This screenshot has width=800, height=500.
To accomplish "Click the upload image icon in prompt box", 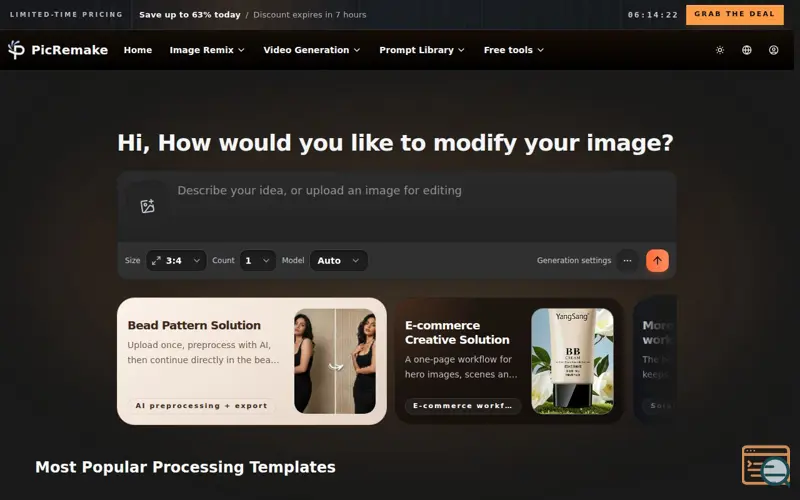I will (x=147, y=206).
